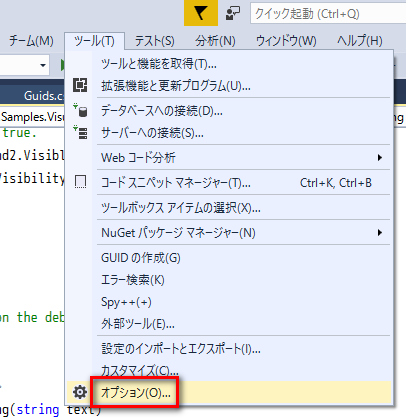Viewport: 406px width, 418px height.
Task: Select ツールボックス アイテムの選択(X)...
Action: tap(228, 208)
